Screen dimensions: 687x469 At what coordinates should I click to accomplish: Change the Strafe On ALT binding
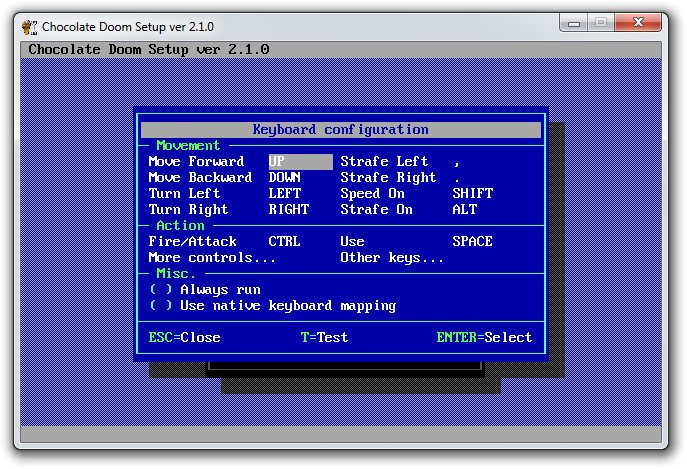[465, 210]
